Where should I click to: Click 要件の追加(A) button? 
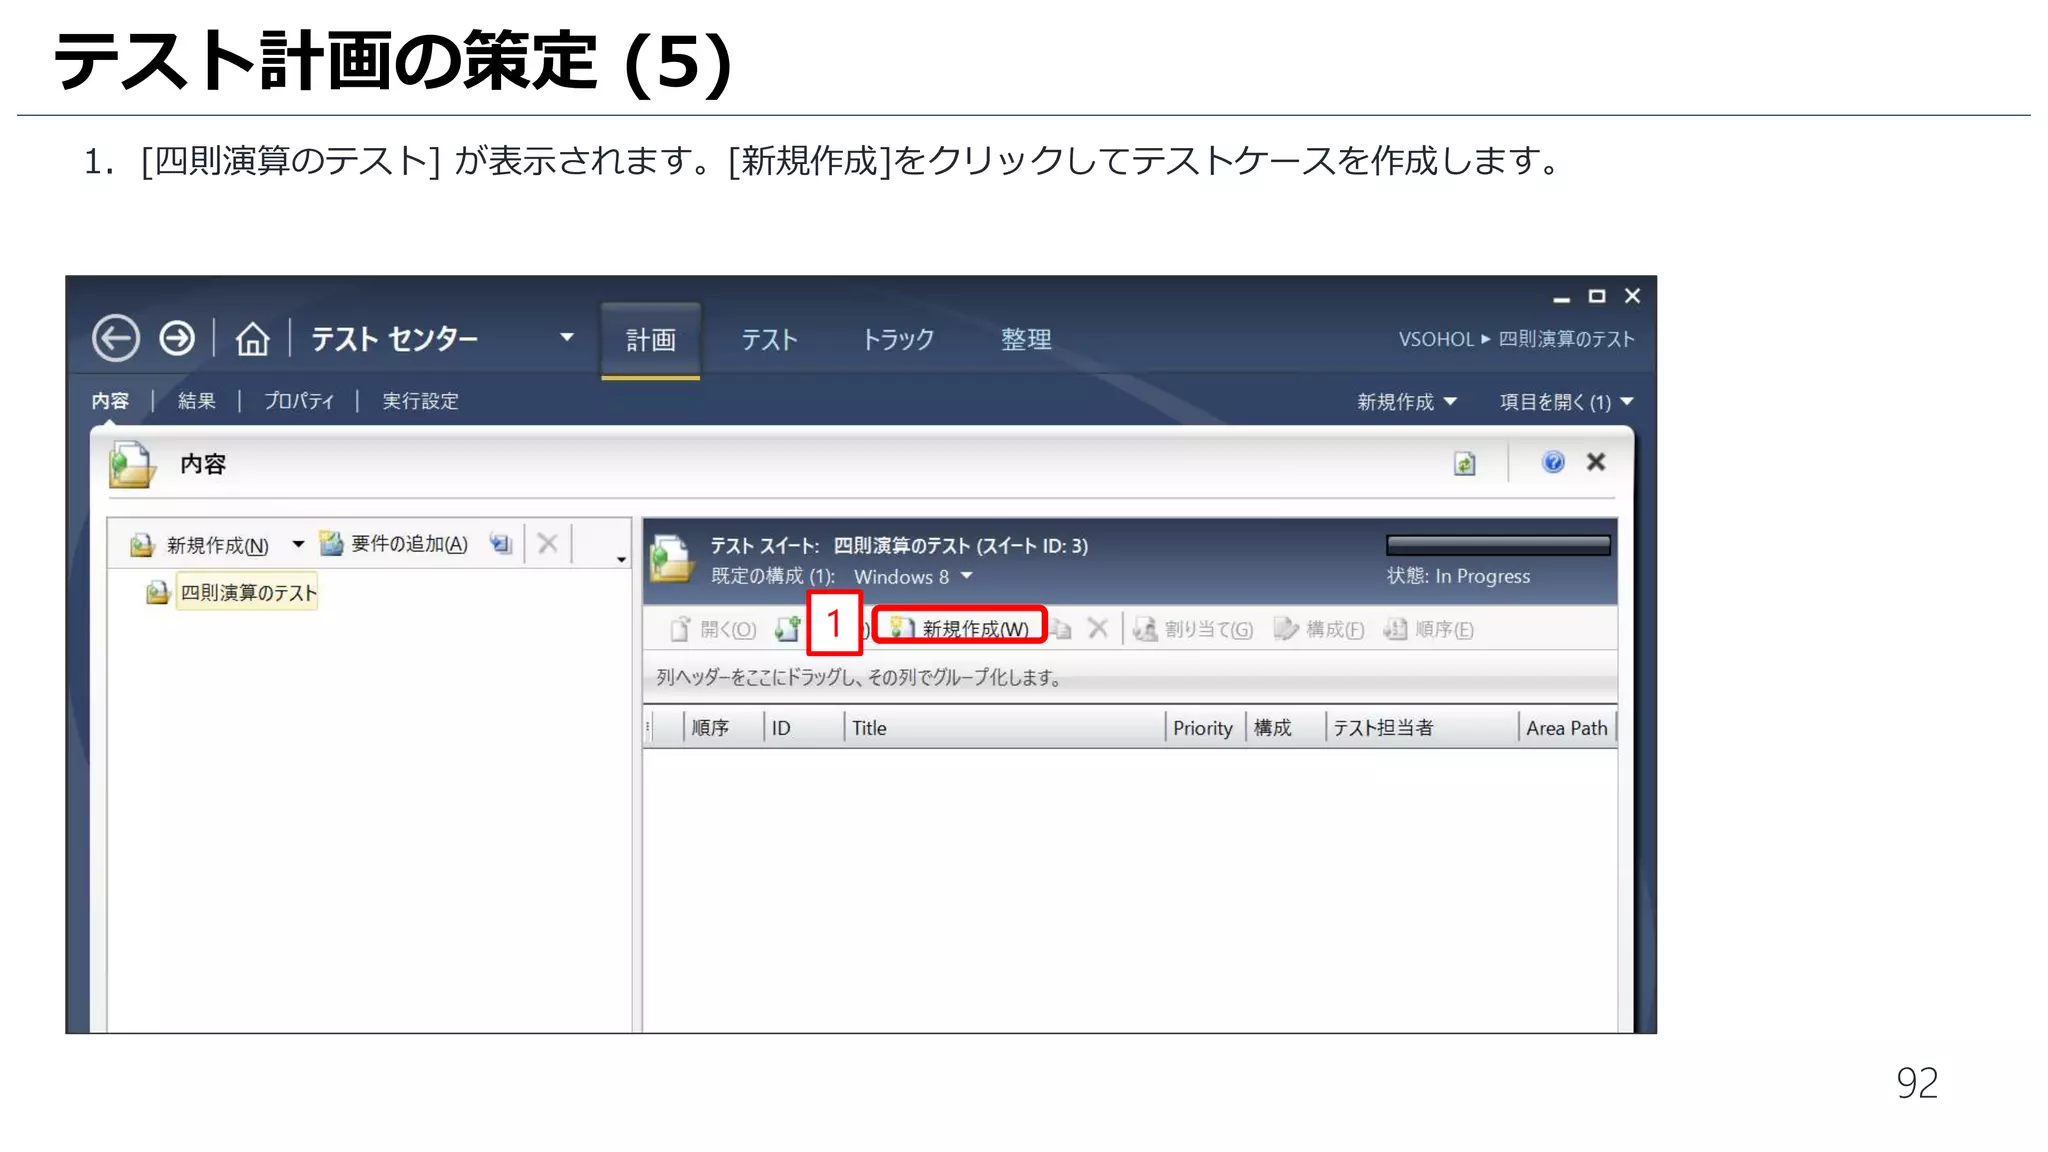tap(394, 544)
